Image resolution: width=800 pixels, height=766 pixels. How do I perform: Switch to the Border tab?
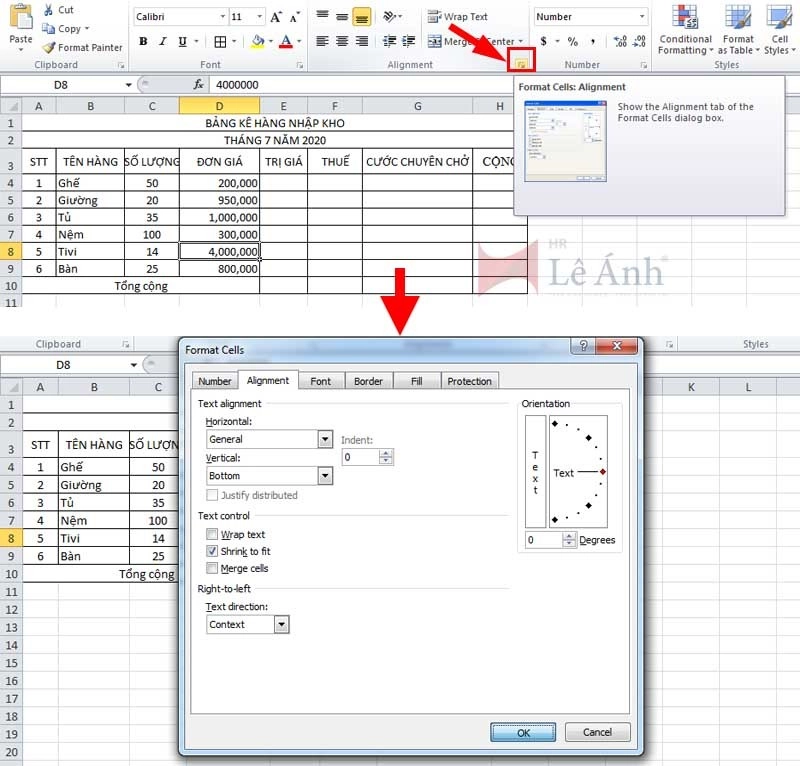pos(368,381)
